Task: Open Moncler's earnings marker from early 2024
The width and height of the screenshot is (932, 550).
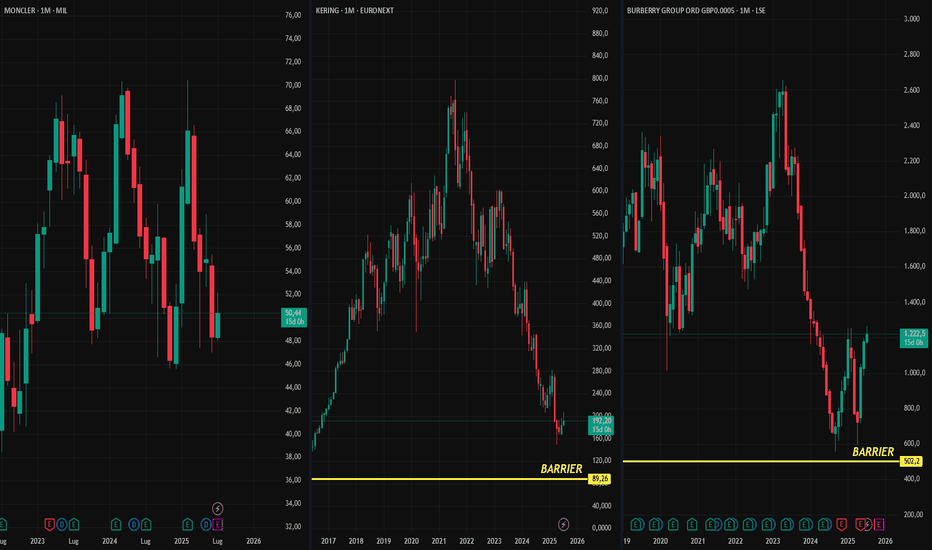Action: [116, 524]
